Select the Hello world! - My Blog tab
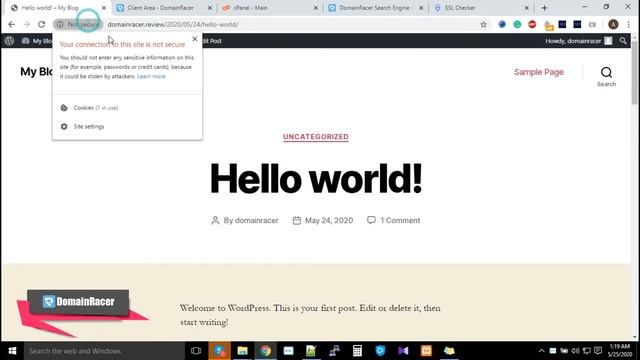 click(50, 8)
